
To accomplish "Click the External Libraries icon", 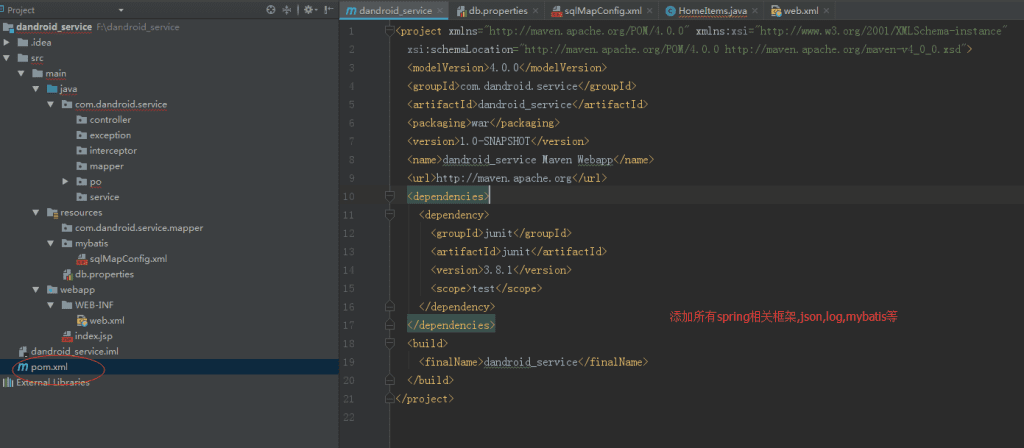I will coord(8,383).
